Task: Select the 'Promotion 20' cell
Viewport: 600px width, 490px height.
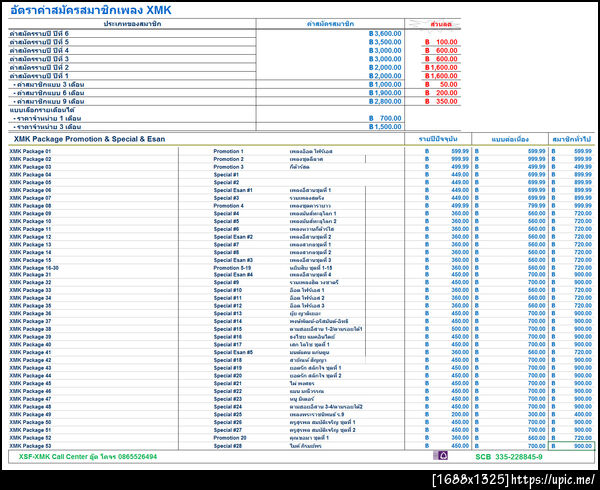Action: tap(230, 438)
